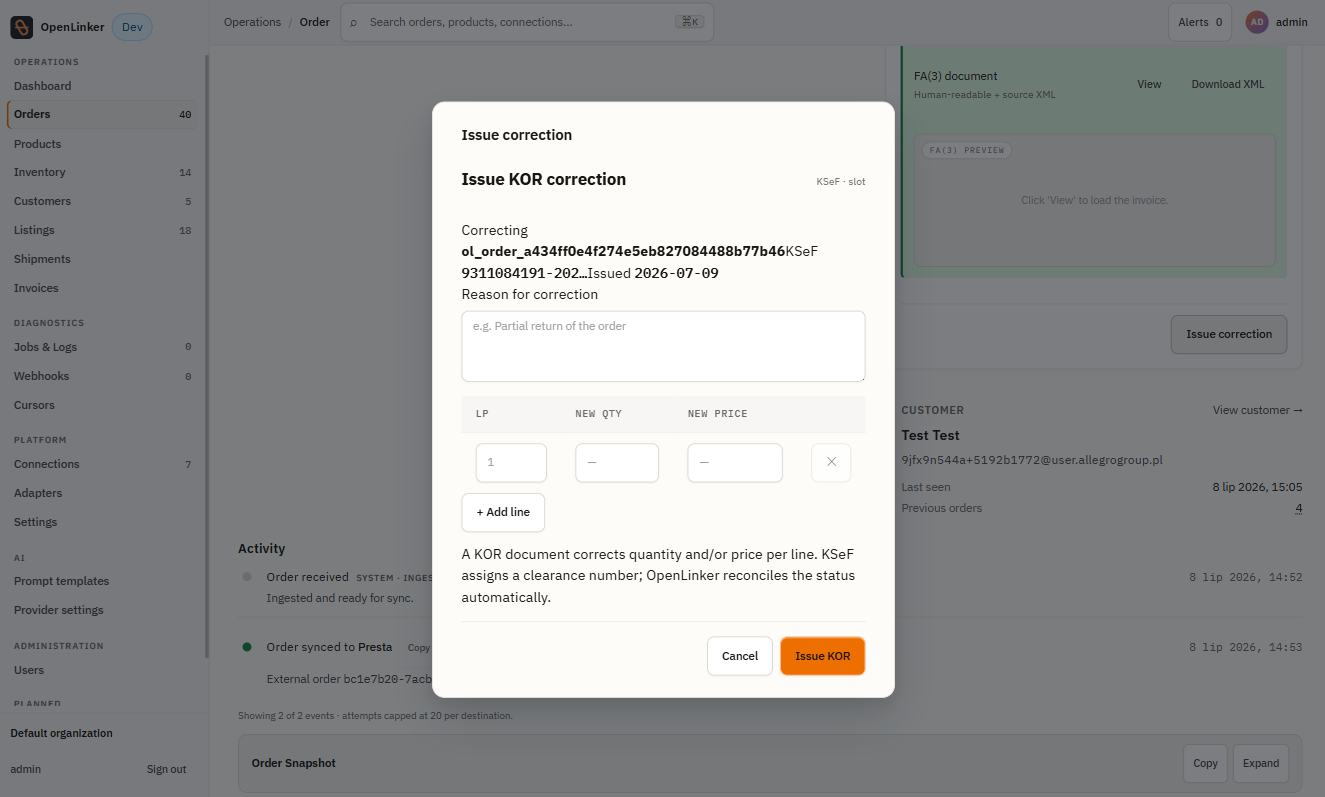Click the Test Test customer name
The image size is (1325, 797).
point(930,435)
